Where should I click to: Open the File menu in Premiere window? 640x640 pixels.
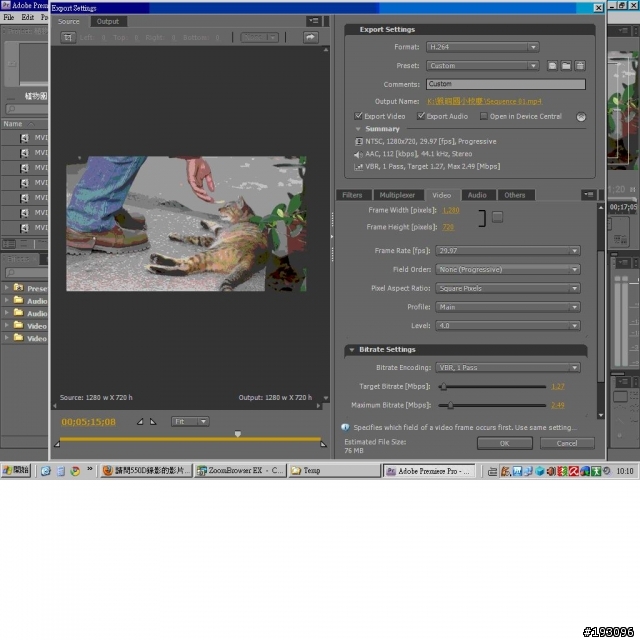[9, 17]
